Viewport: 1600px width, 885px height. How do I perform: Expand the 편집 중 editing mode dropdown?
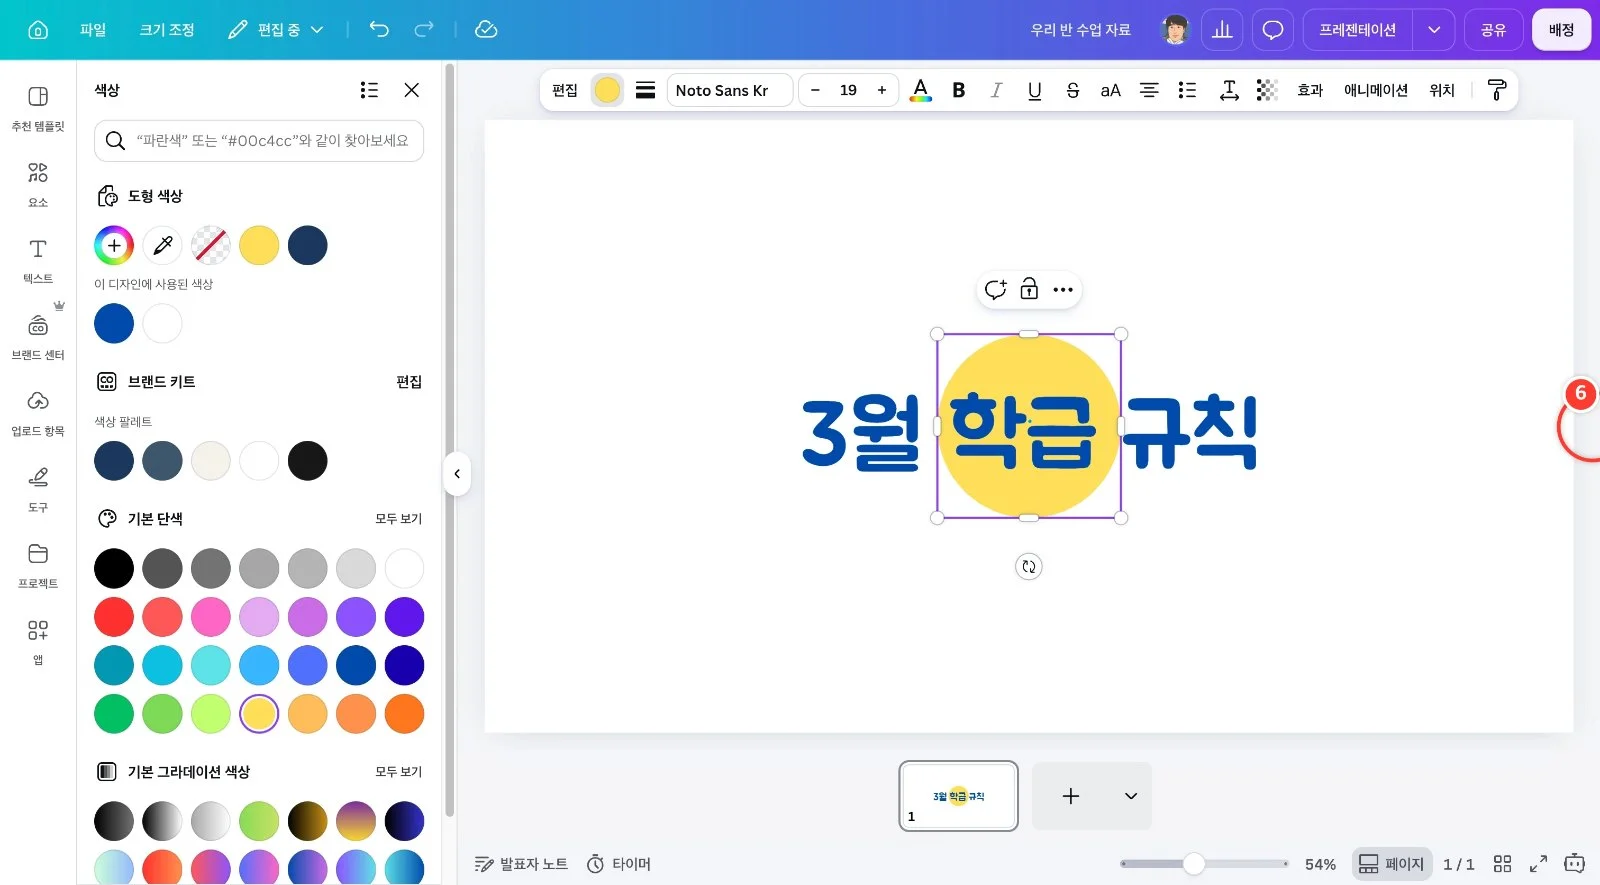pos(276,30)
